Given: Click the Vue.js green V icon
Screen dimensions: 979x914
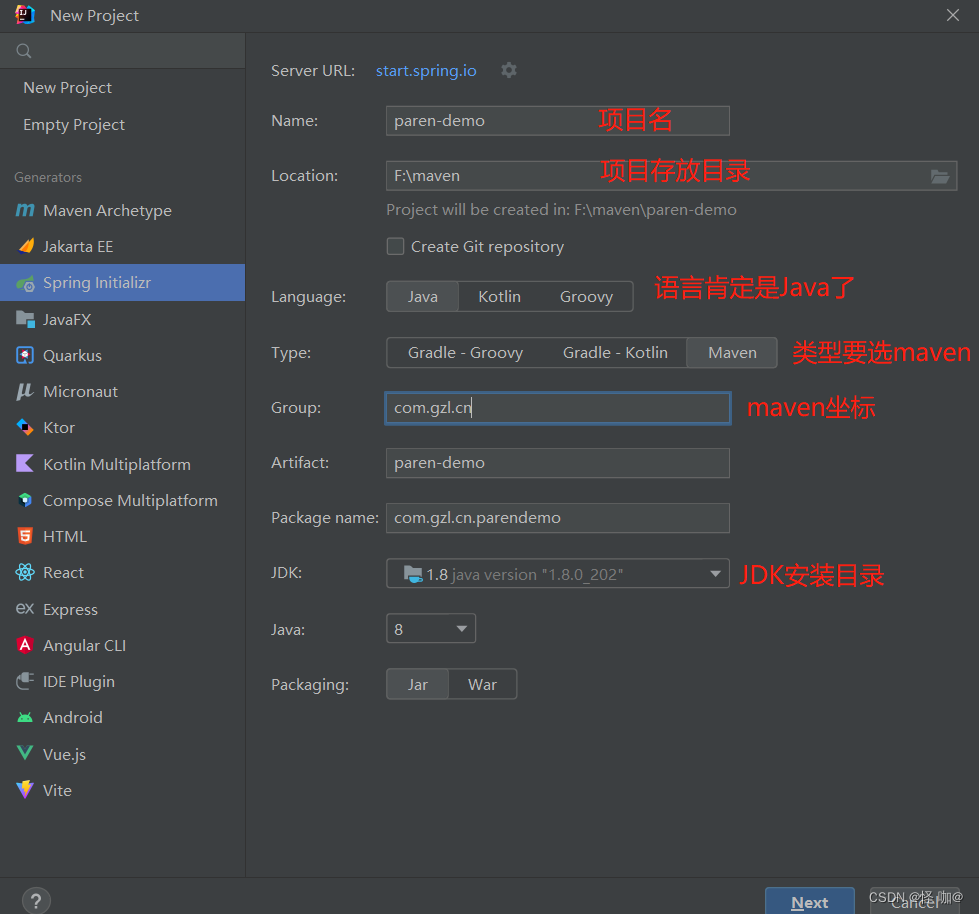Looking at the screenshot, I should click(25, 753).
